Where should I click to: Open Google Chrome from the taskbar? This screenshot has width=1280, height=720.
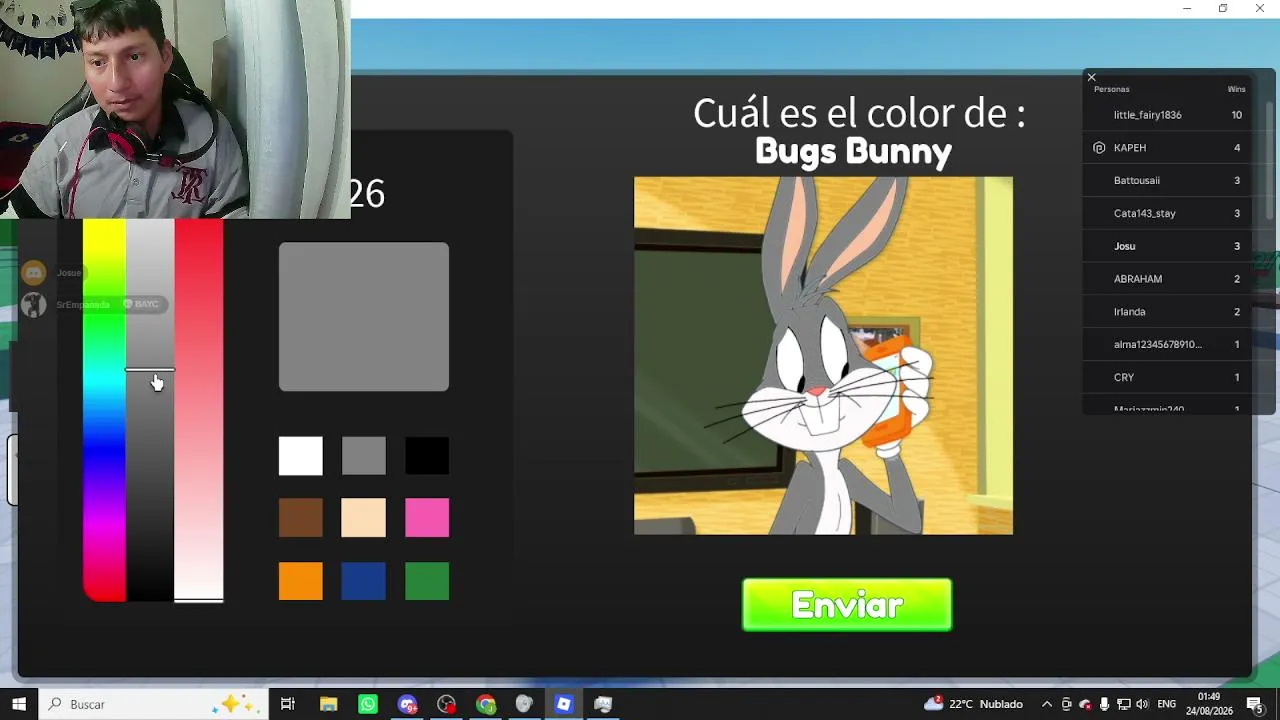pyautogui.click(x=485, y=704)
